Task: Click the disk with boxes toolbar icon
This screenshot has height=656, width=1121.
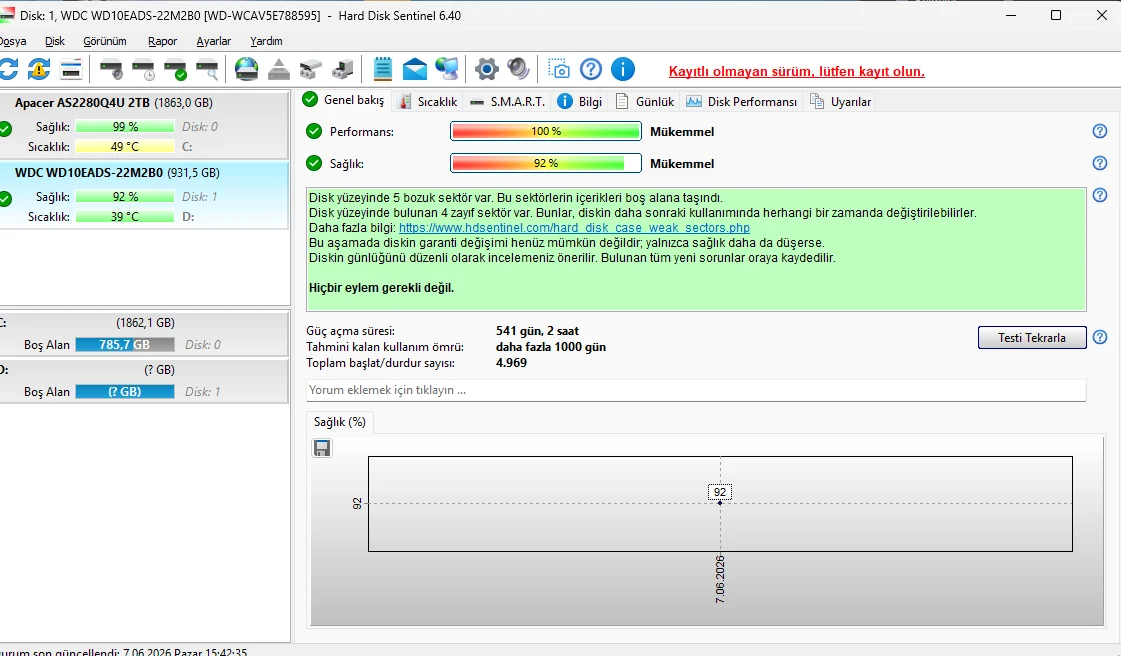Action: click(310, 69)
